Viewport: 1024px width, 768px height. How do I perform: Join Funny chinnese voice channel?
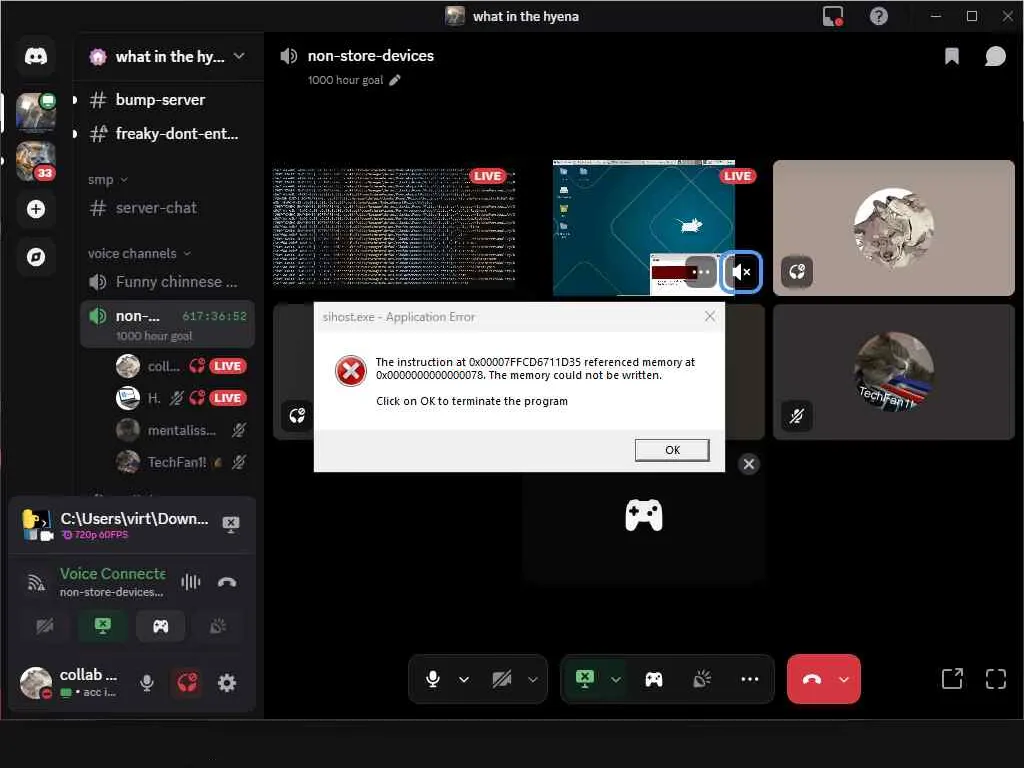(168, 281)
